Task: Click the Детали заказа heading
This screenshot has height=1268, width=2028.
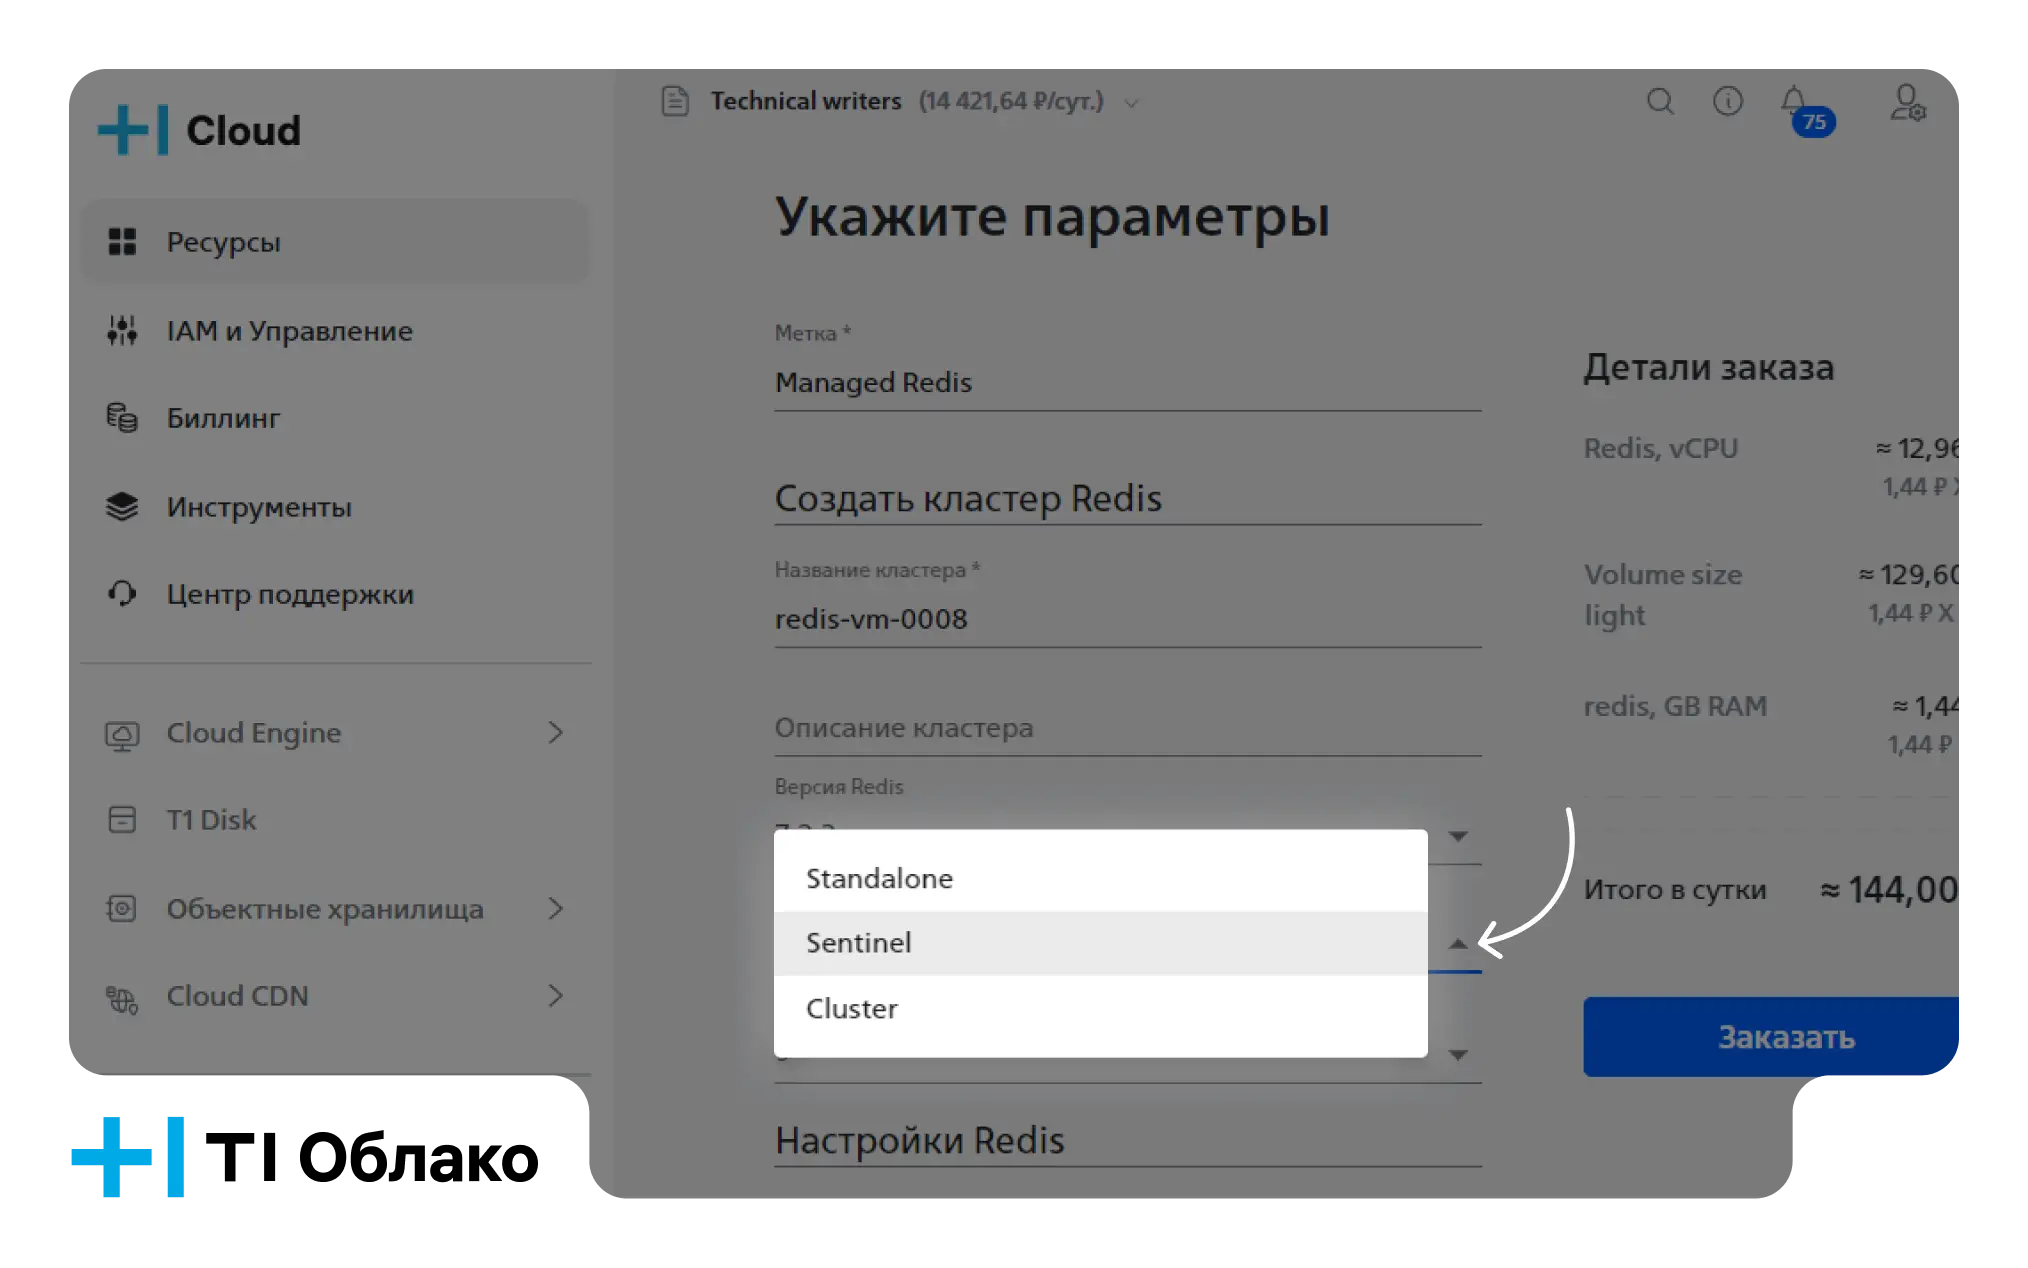Action: coord(1709,367)
